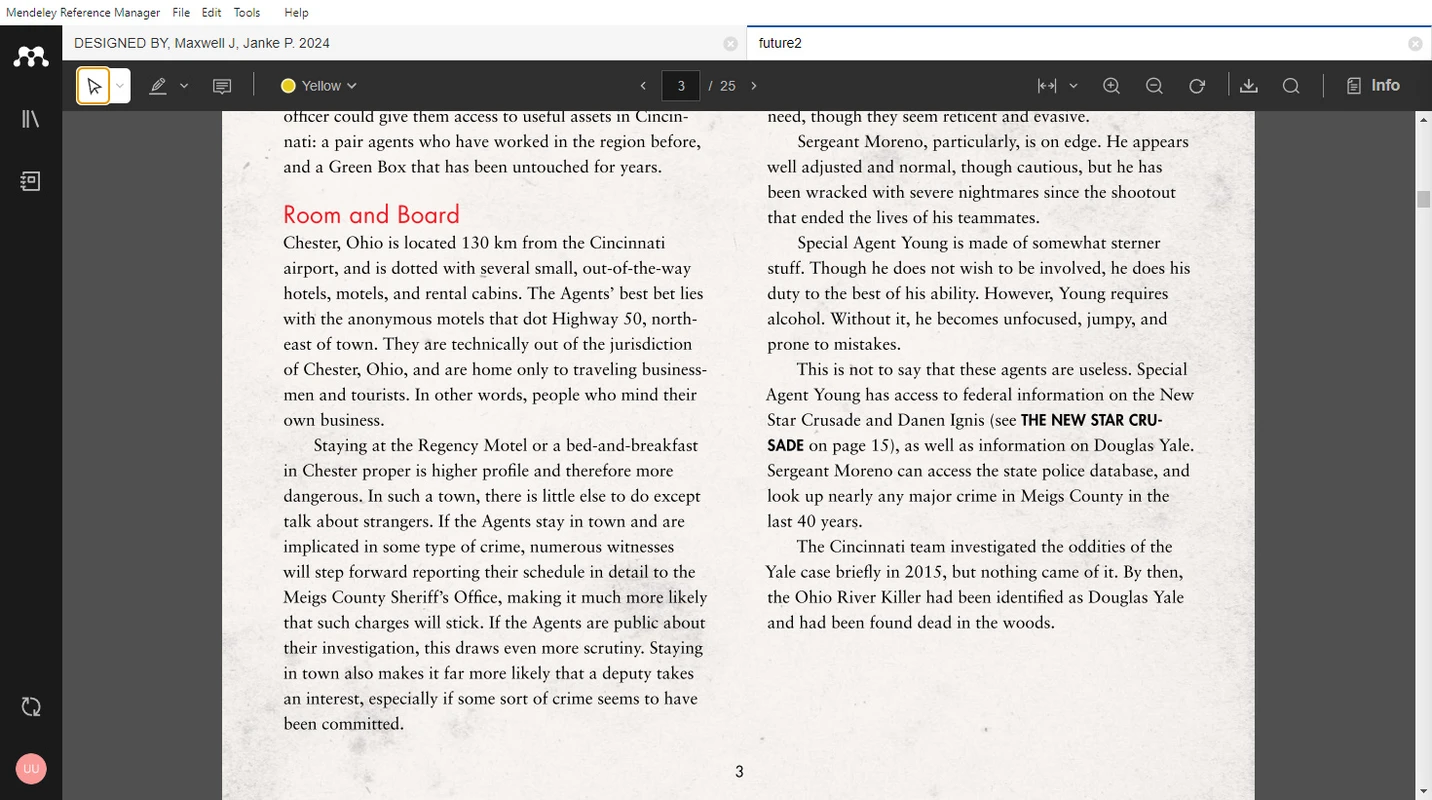Image resolution: width=1432 pixels, height=800 pixels.
Task: Go to the next page
Action: tap(754, 86)
